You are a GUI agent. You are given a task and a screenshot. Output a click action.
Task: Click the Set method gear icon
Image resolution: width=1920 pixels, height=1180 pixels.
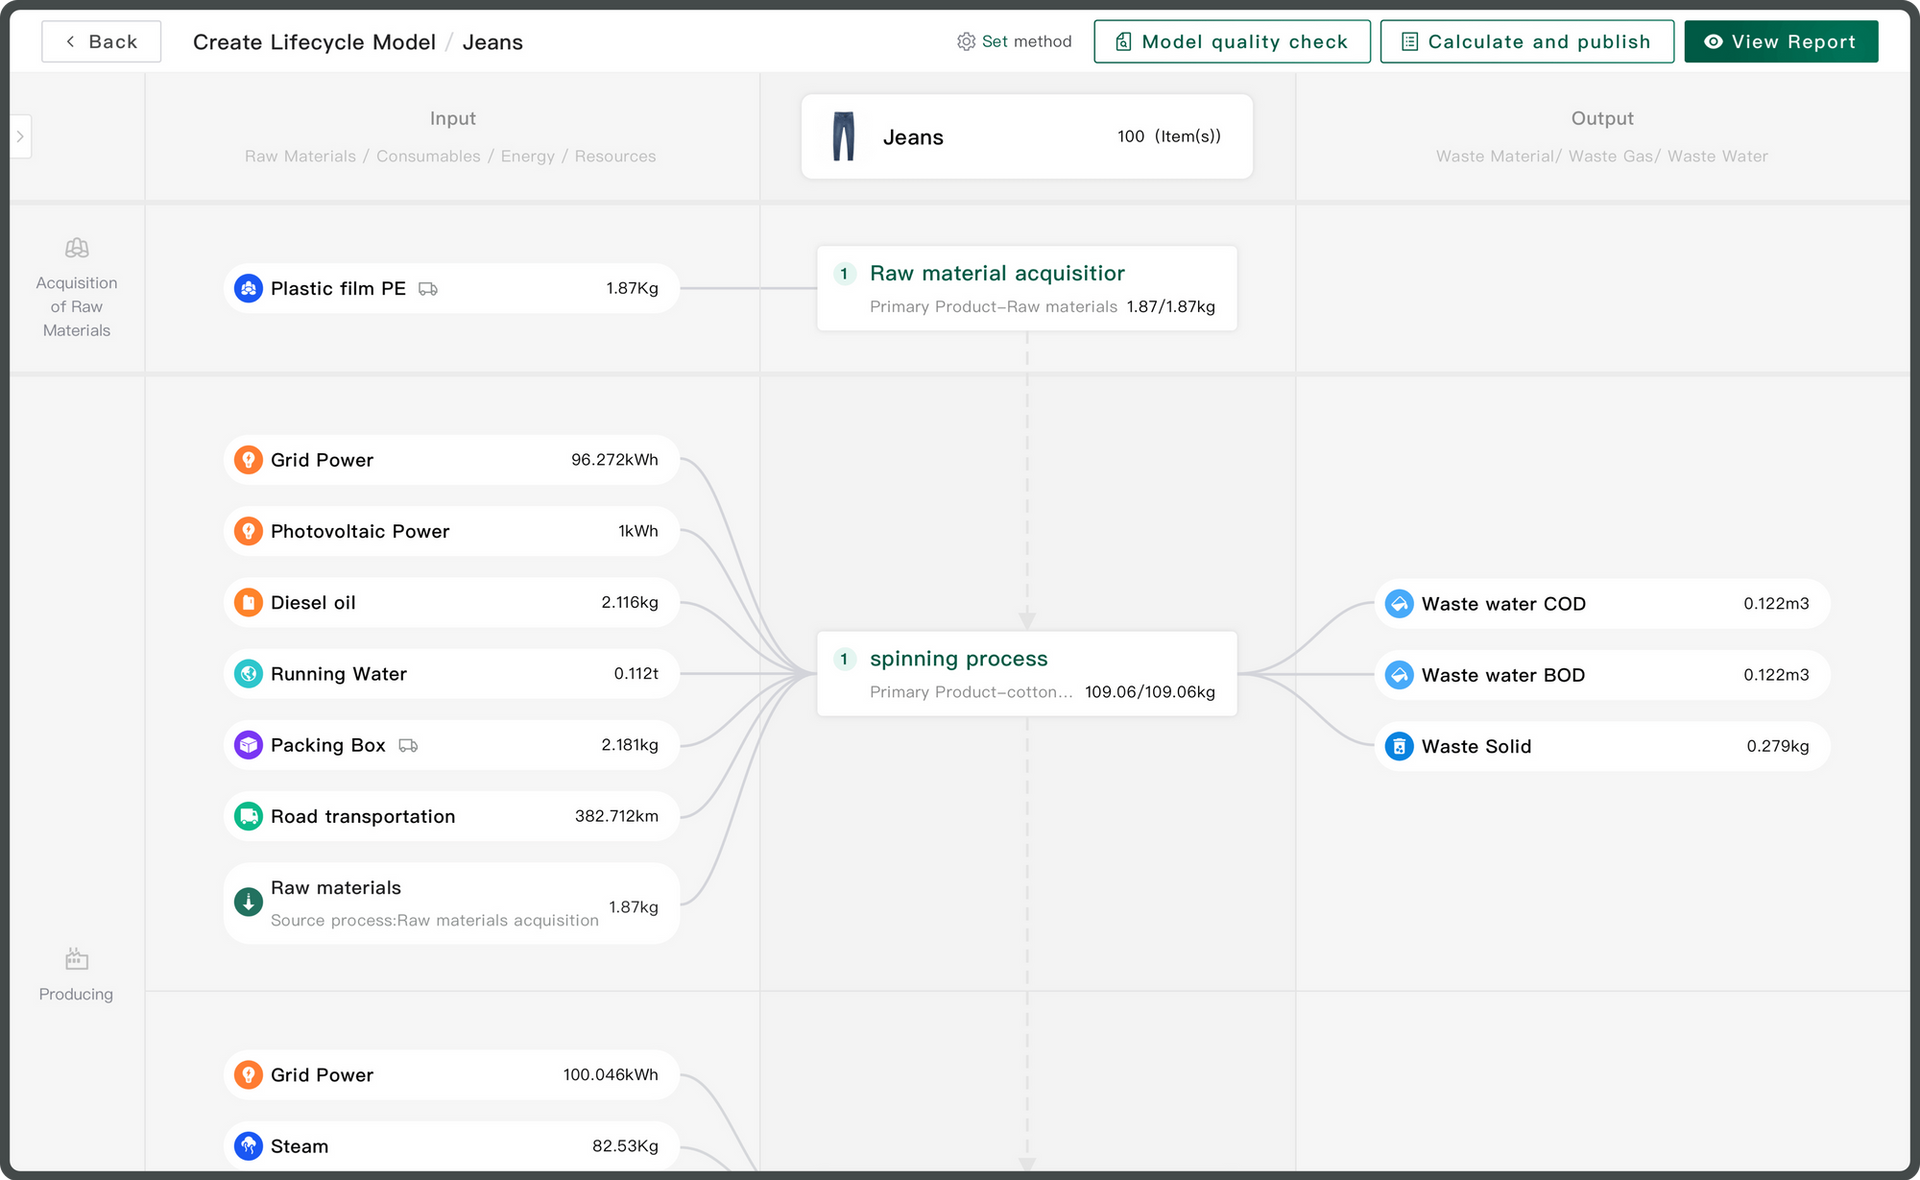(x=965, y=42)
